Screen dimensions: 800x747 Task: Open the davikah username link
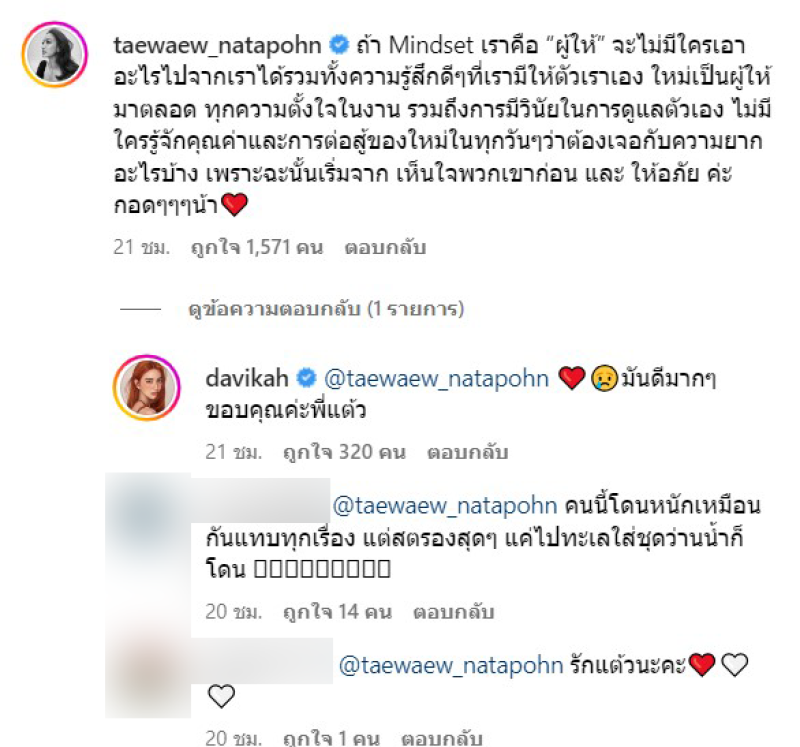(x=247, y=378)
